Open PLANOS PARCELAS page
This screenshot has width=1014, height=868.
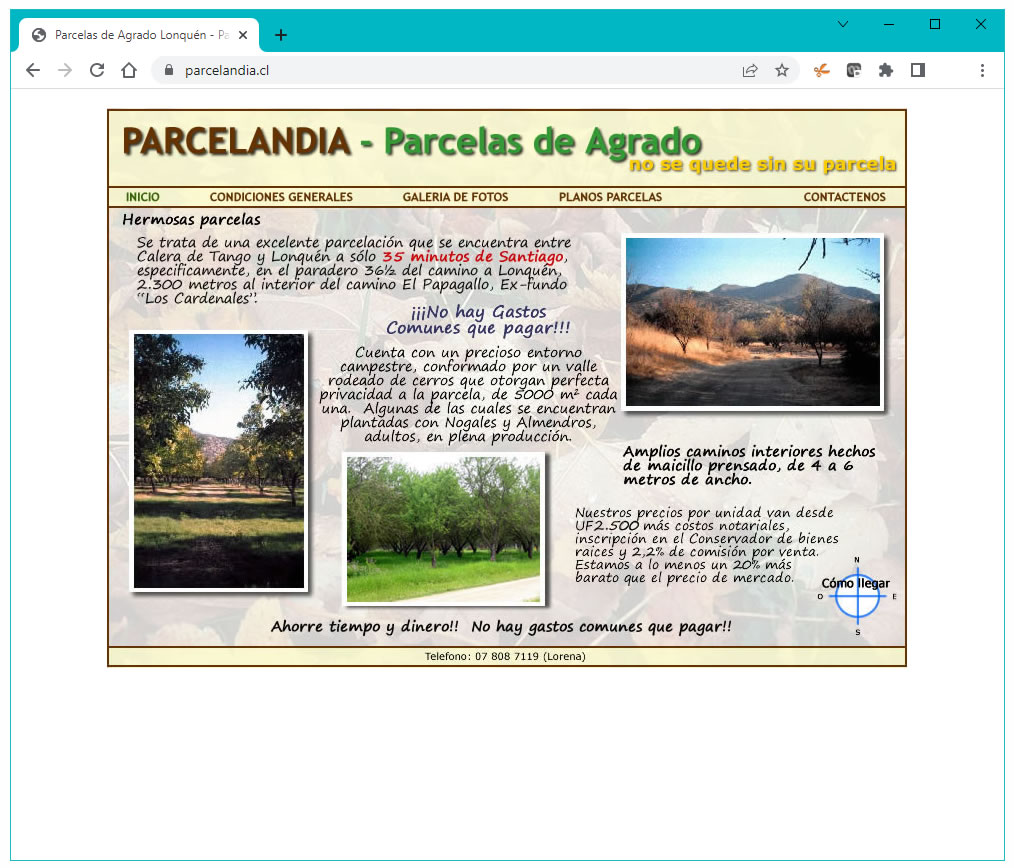610,197
